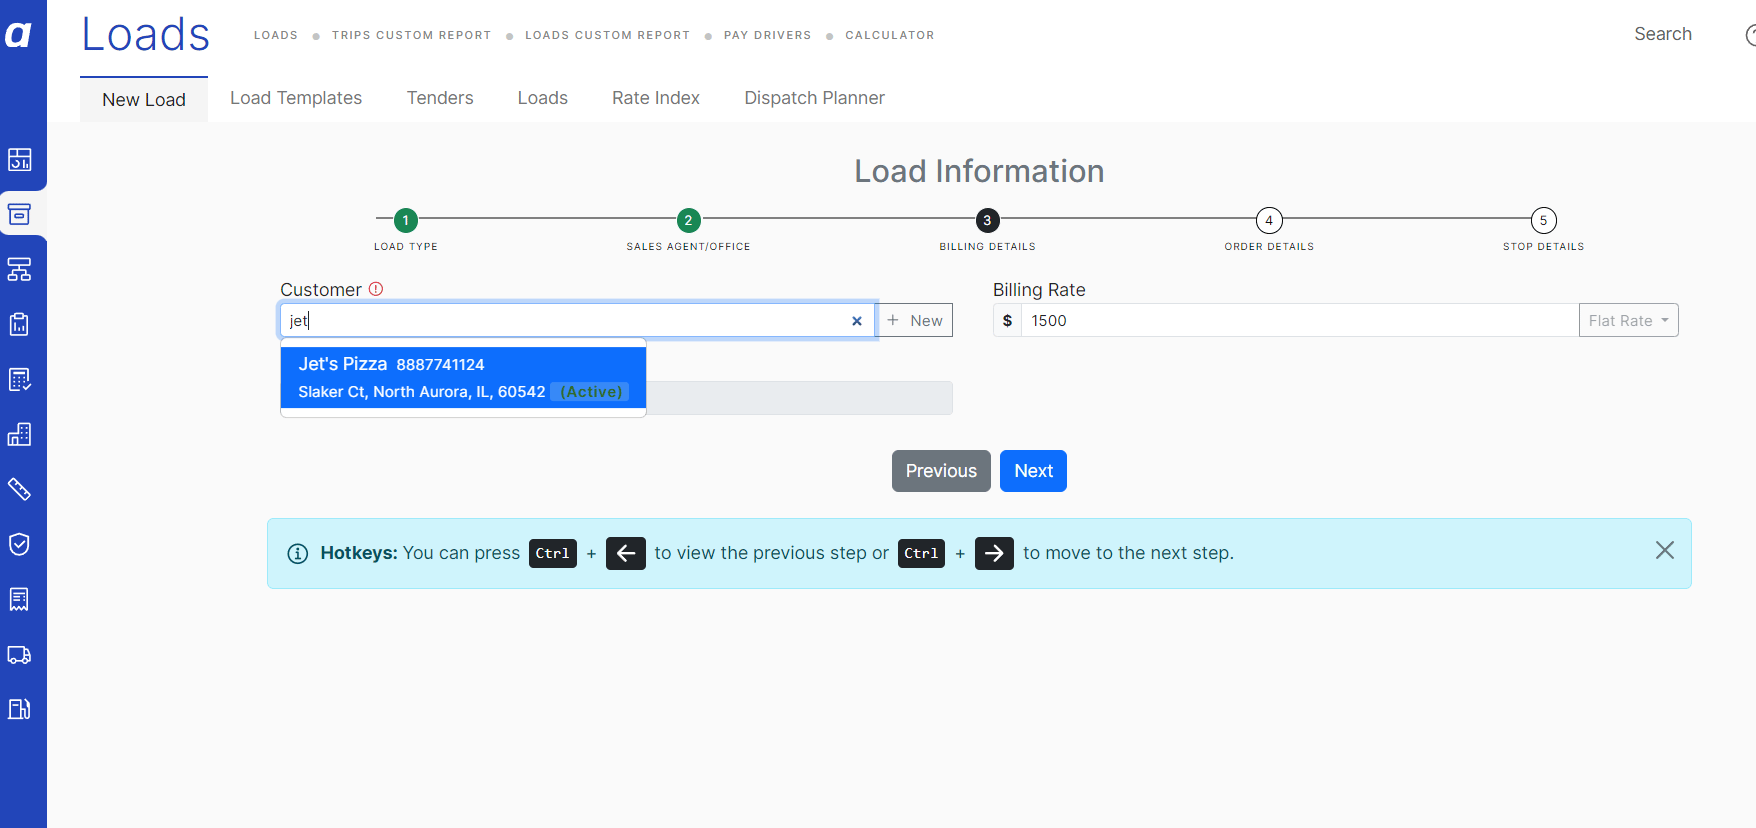Open the building company sidebar icon
Viewport: 1756px width, 828px height.
coord(19,434)
